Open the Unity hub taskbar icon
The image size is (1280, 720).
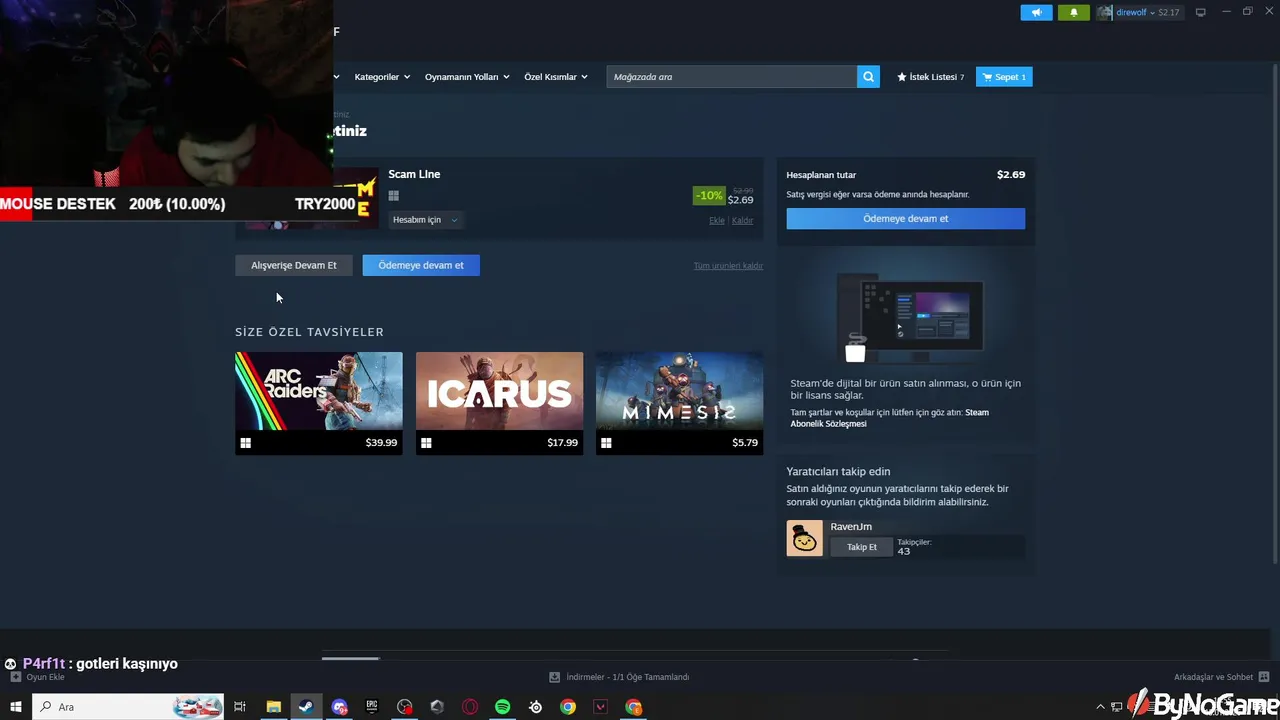437,707
